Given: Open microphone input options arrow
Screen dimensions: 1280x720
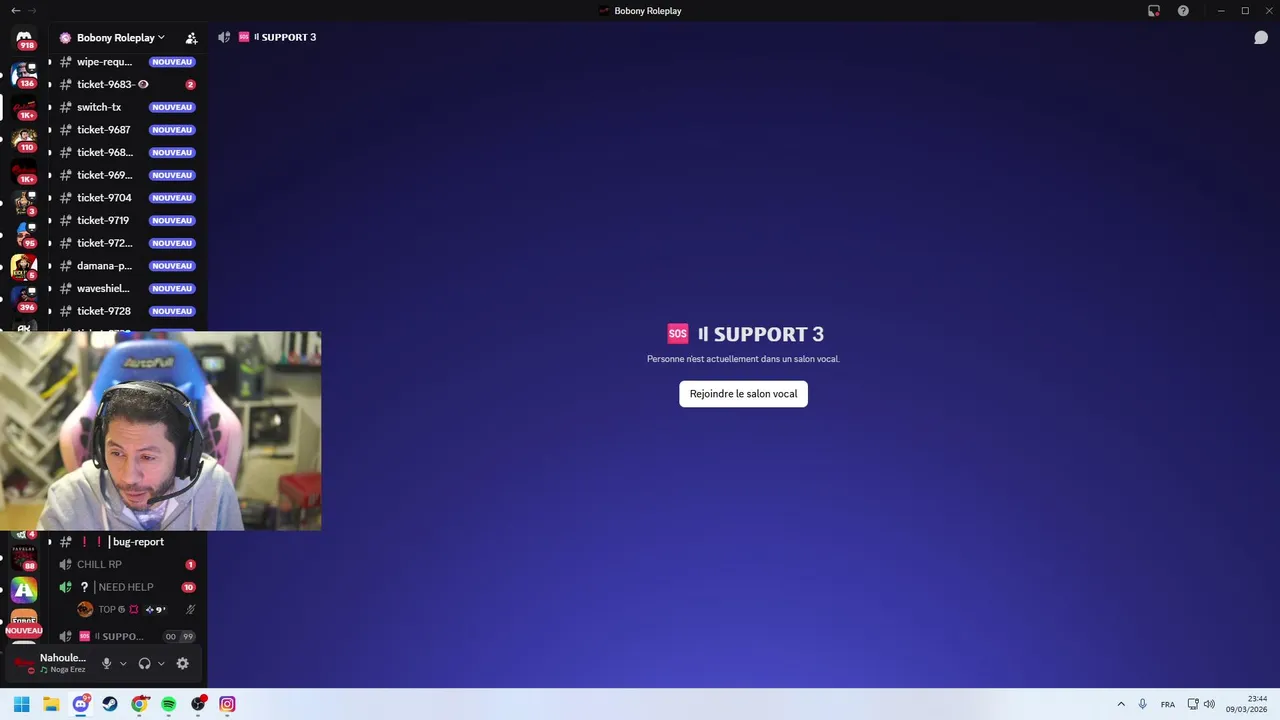Looking at the screenshot, I should point(123,663).
